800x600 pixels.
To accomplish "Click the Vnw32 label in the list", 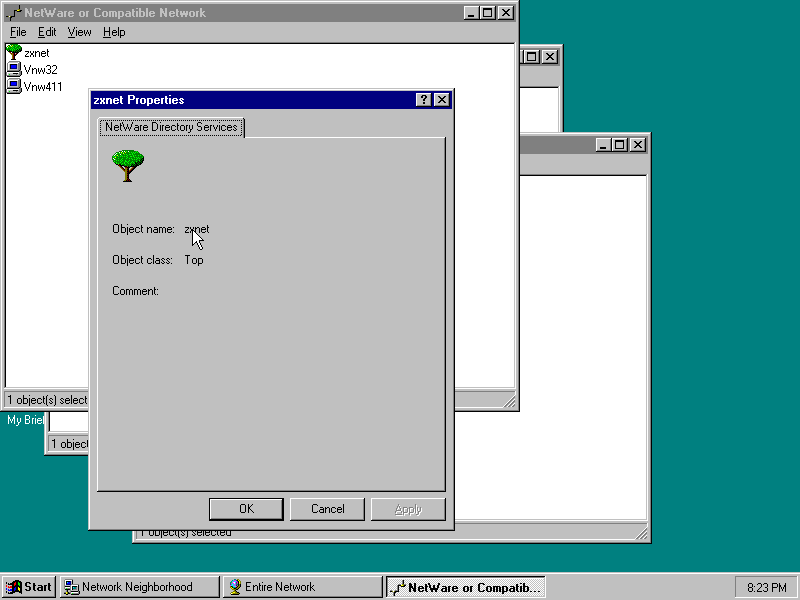I will pyautogui.click(x=40, y=70).
